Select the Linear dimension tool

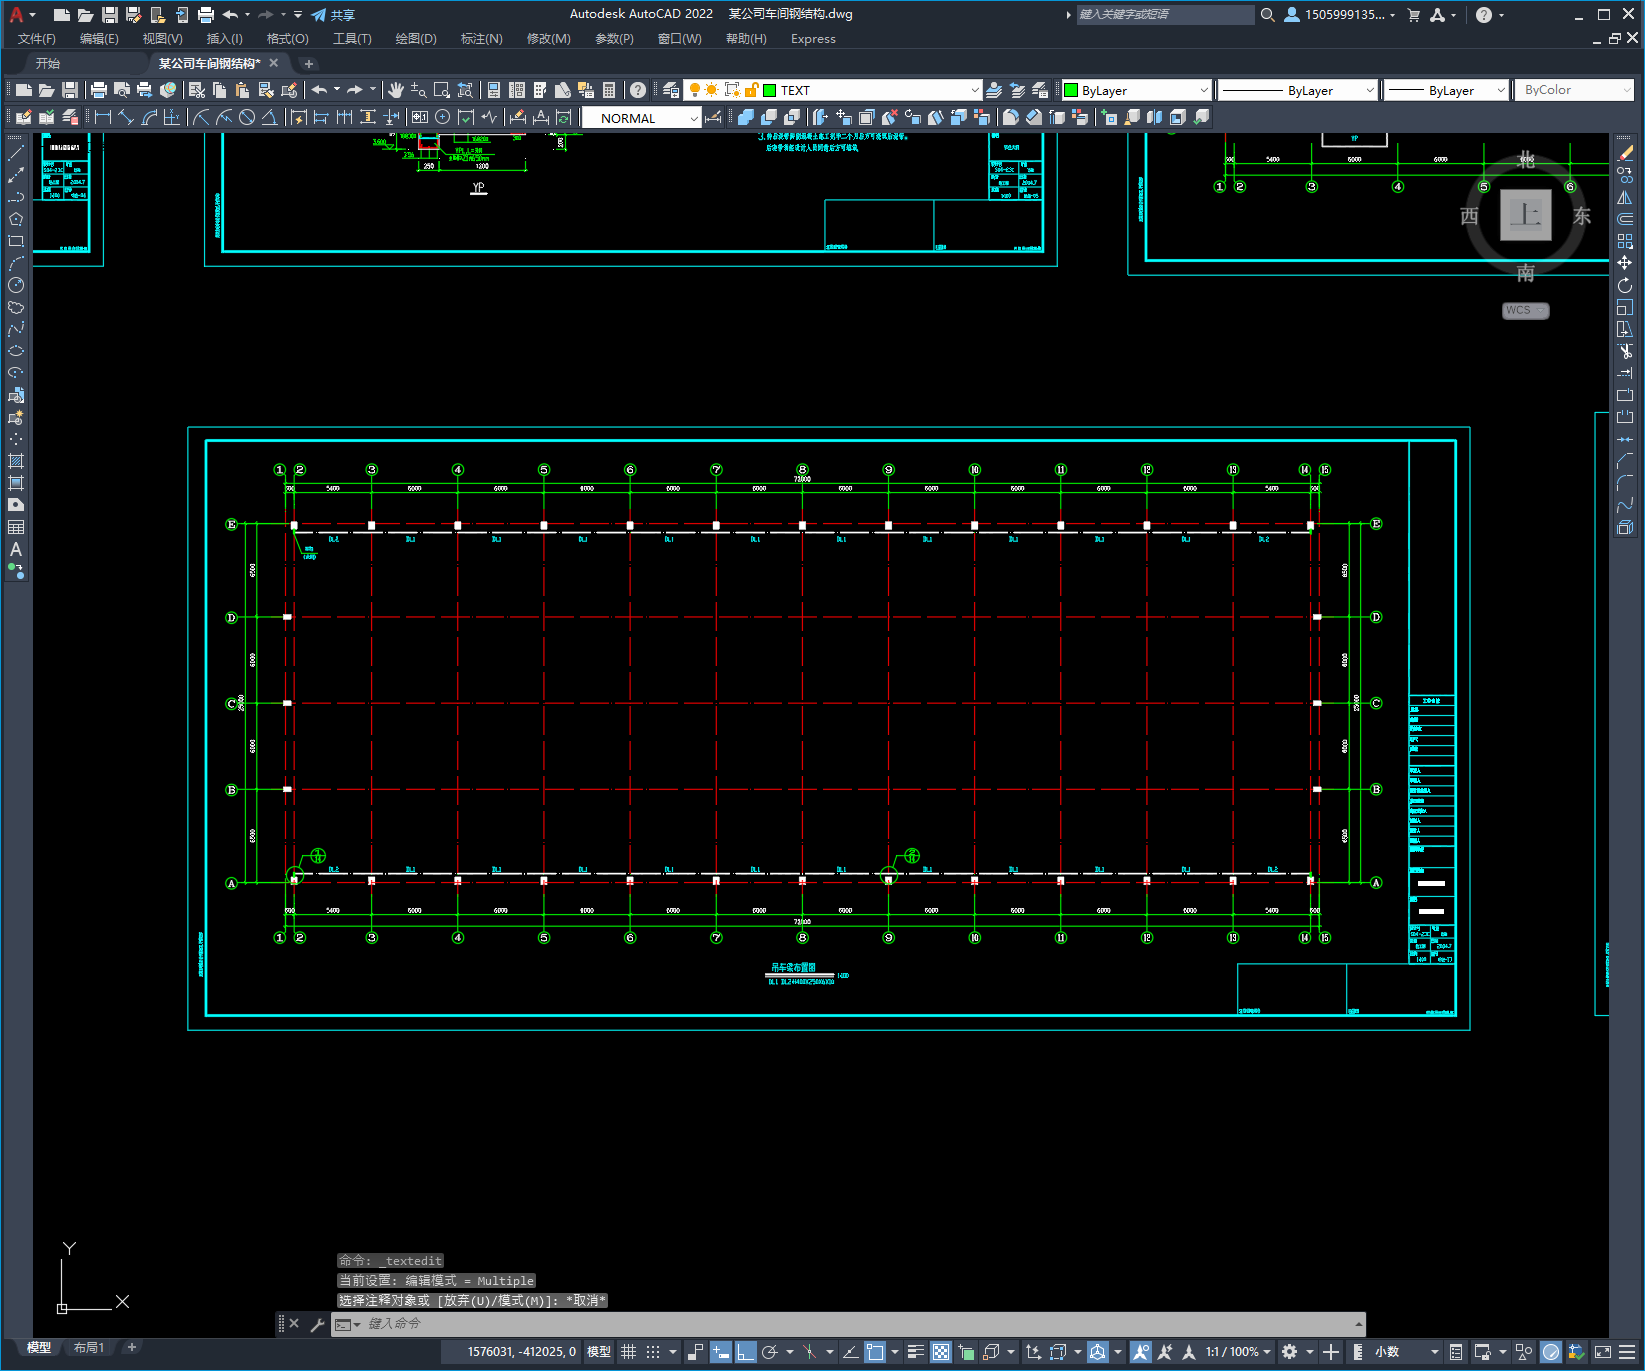103,117
